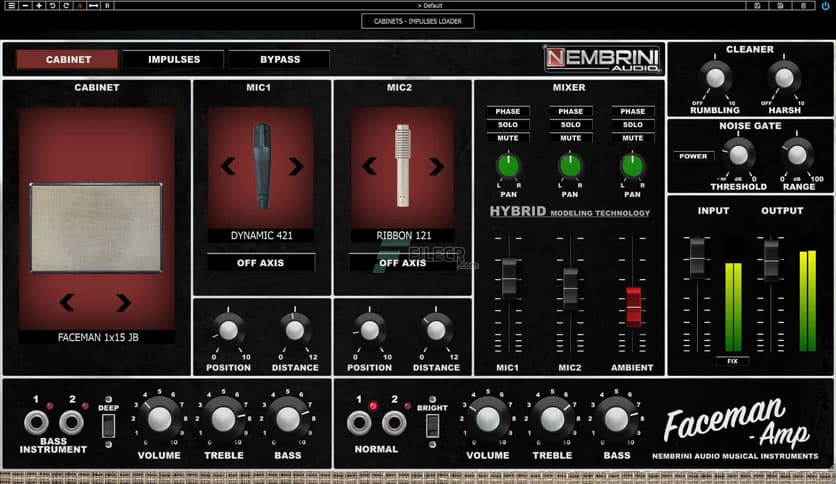Toggle PHASE for MIC1 mixer channel
This screenshot has width=836, height=484.
[x=508, y=111]
